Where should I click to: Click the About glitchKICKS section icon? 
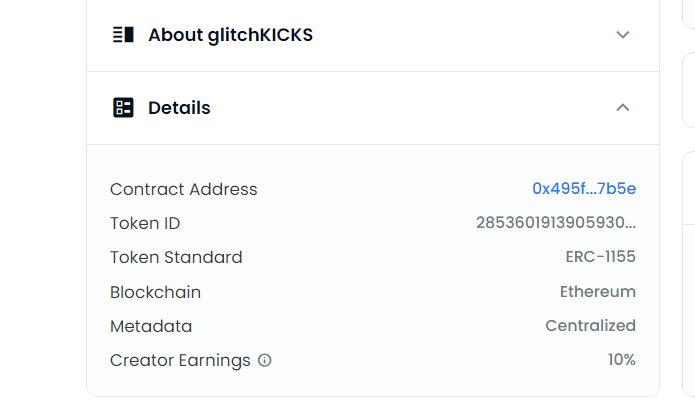click(x=123, y=35)
